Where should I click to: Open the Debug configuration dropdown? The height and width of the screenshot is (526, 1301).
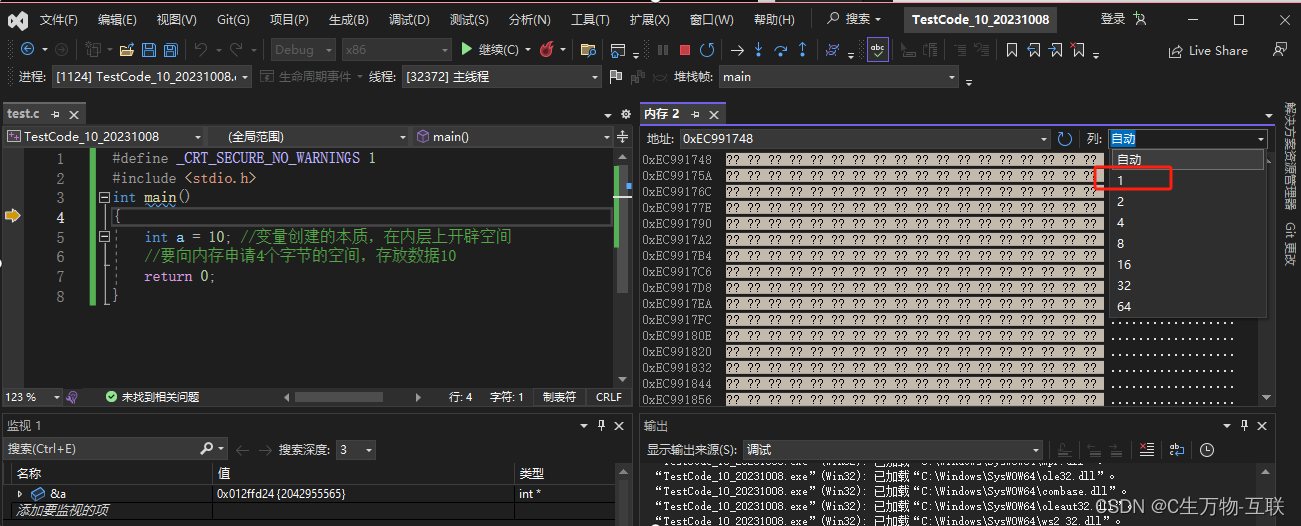[x=302, y=49]
